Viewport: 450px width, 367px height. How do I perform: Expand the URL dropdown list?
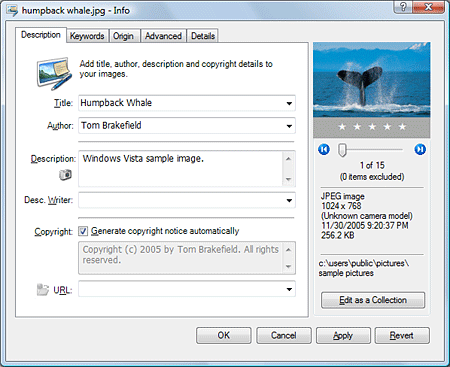point(289,289)
